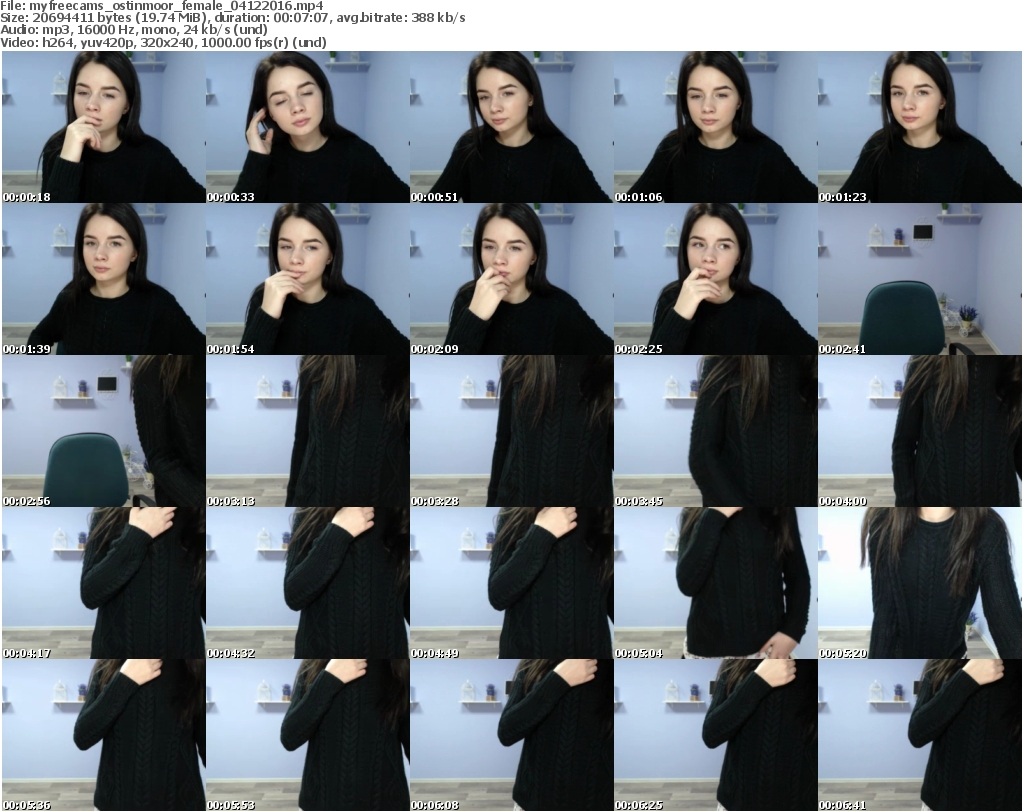The width and height of the screenshot is (1024, 811).
Task: Open the thumbnail at 00:02:25
Action: pyautogui.click(x=715, y=279)
